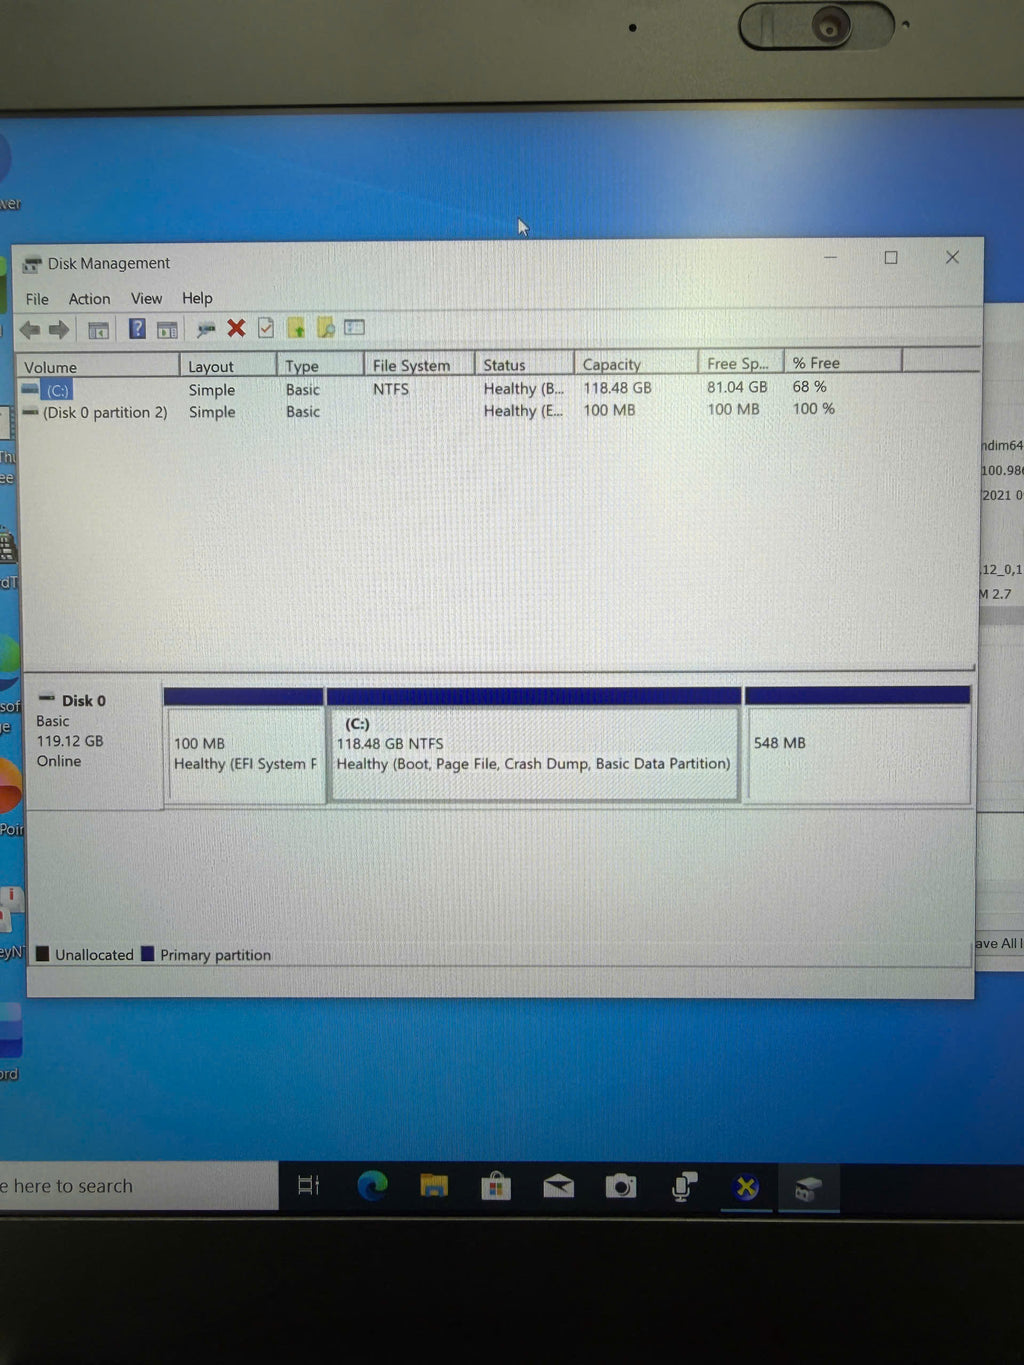Image resolution: width=1024 pixels, height=1365 pixels.
Task: Click the folder with magnifier icon
Action: (326, 328)
